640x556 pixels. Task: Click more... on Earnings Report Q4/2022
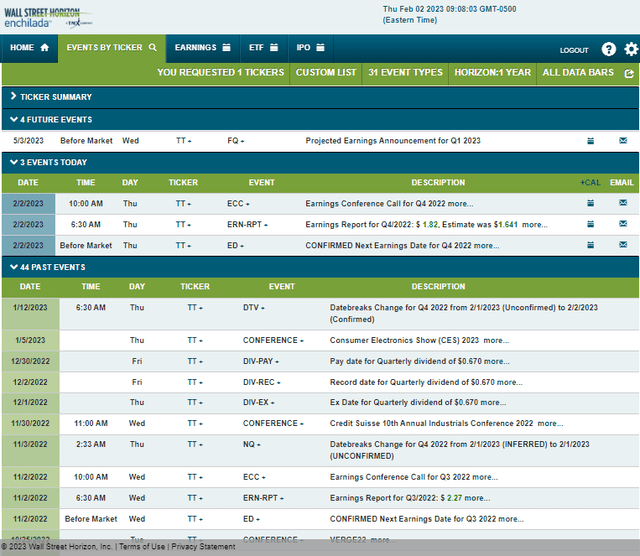(535, 225)
